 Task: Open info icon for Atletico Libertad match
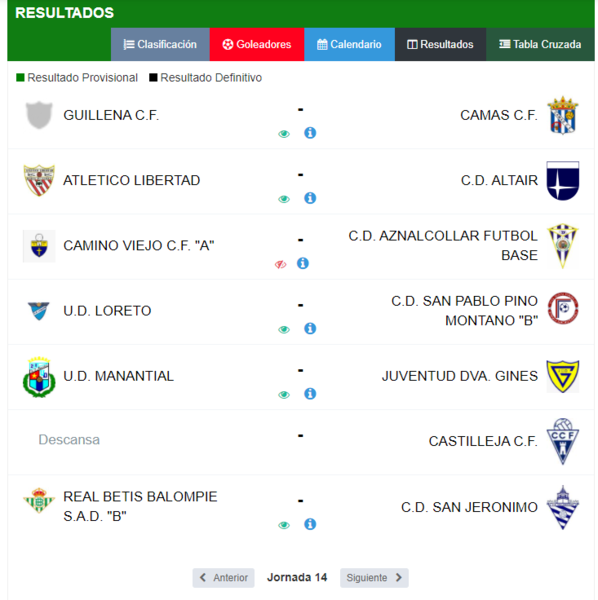click(x=310, y=198)
